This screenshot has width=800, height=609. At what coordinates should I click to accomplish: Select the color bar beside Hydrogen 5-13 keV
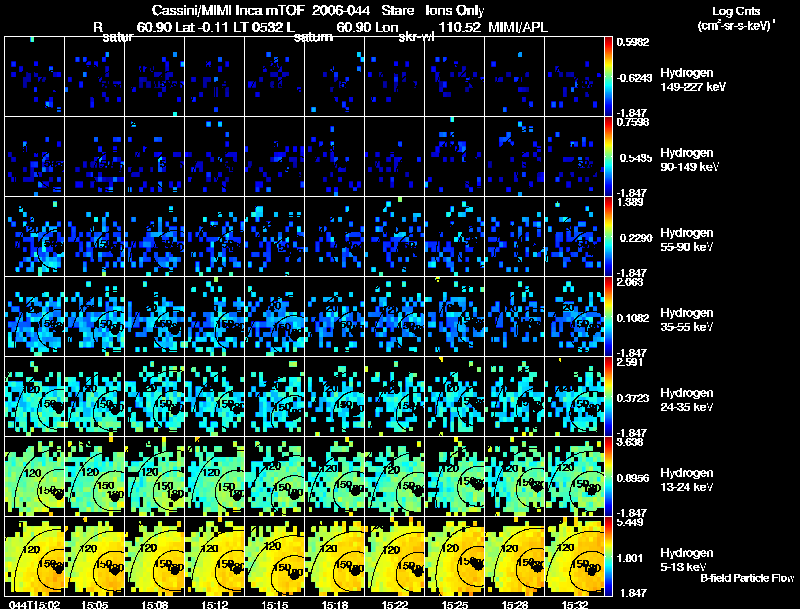608,557
